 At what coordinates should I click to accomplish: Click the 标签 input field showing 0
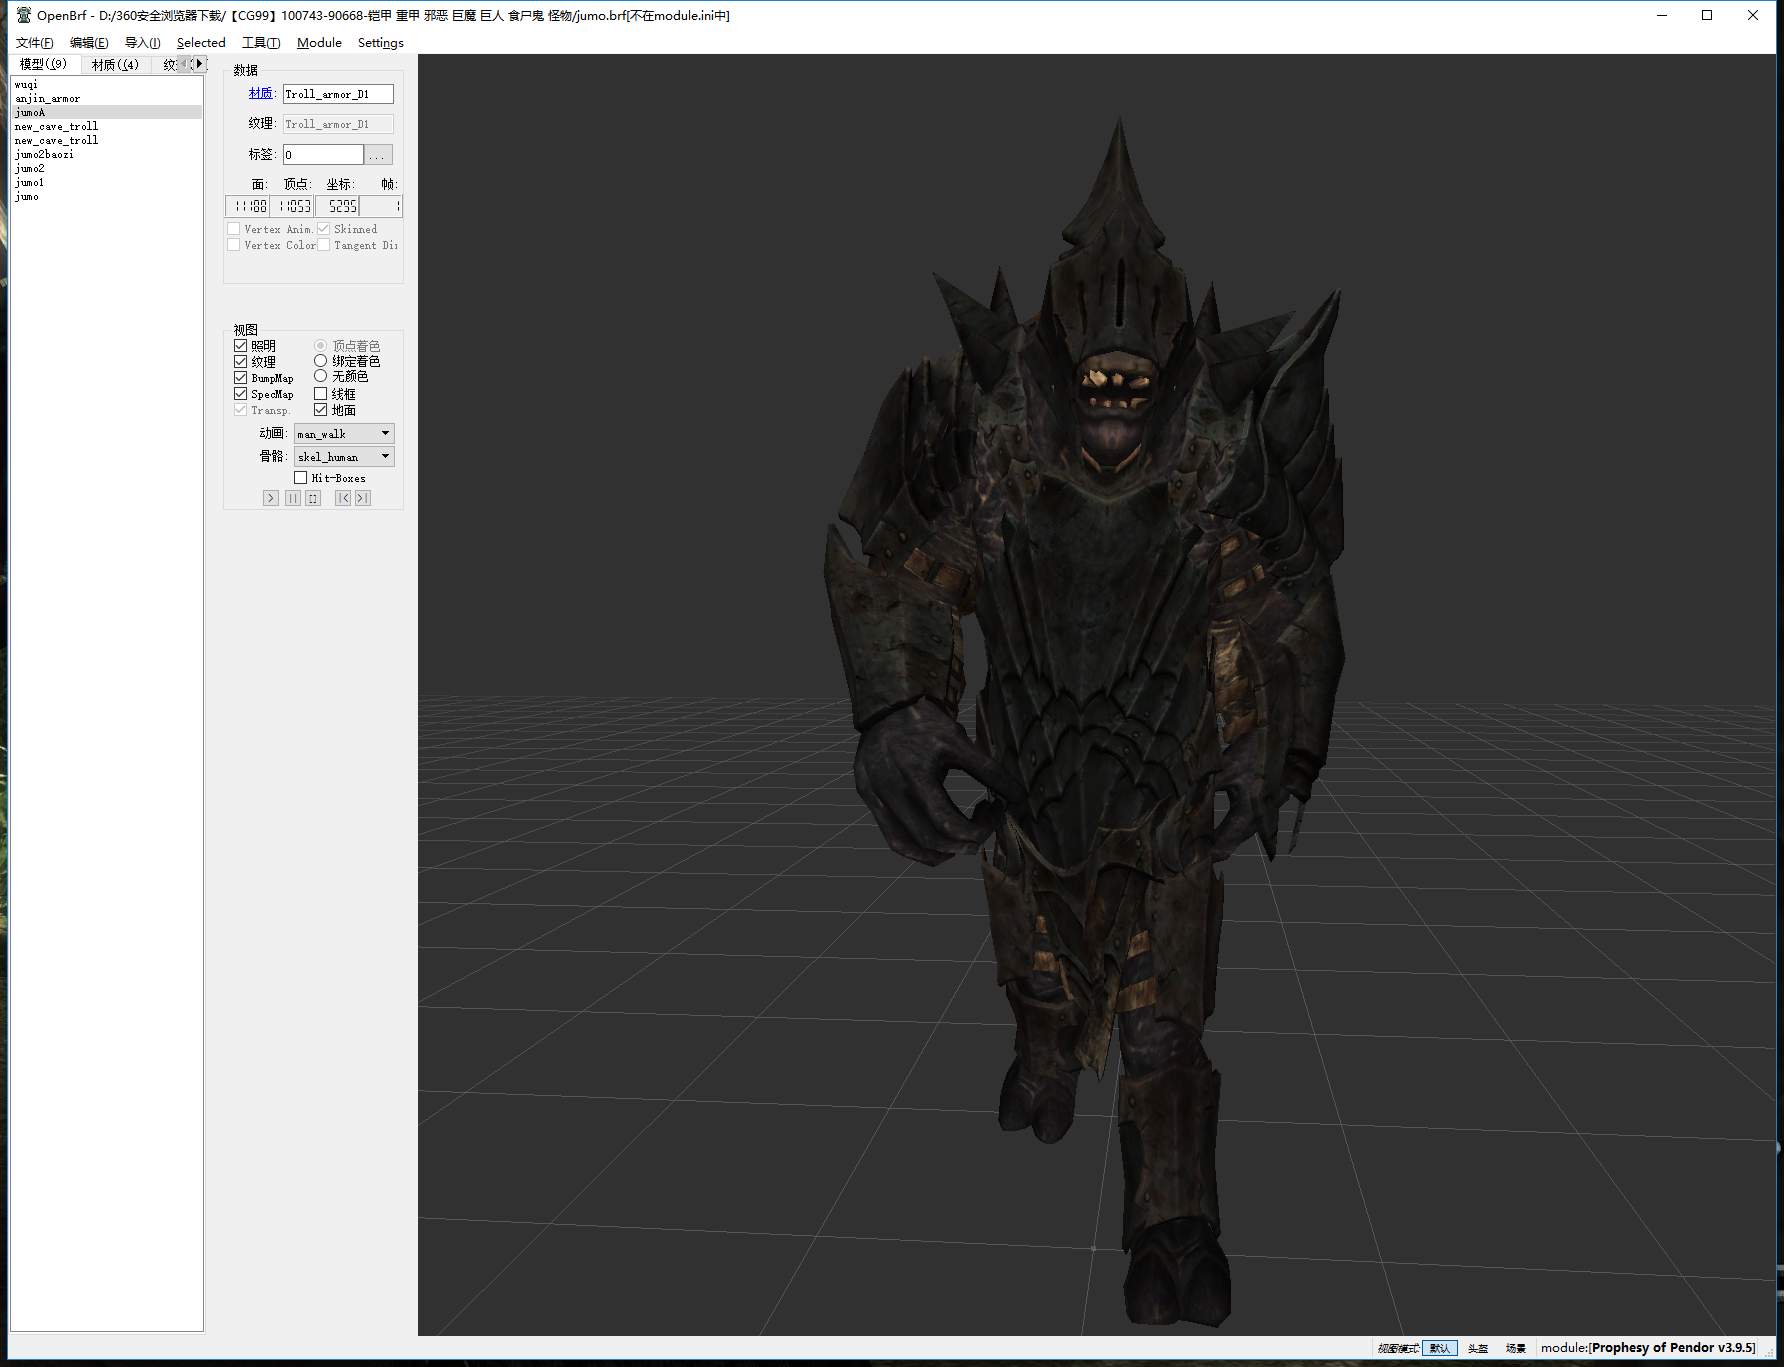coord(323,154)
